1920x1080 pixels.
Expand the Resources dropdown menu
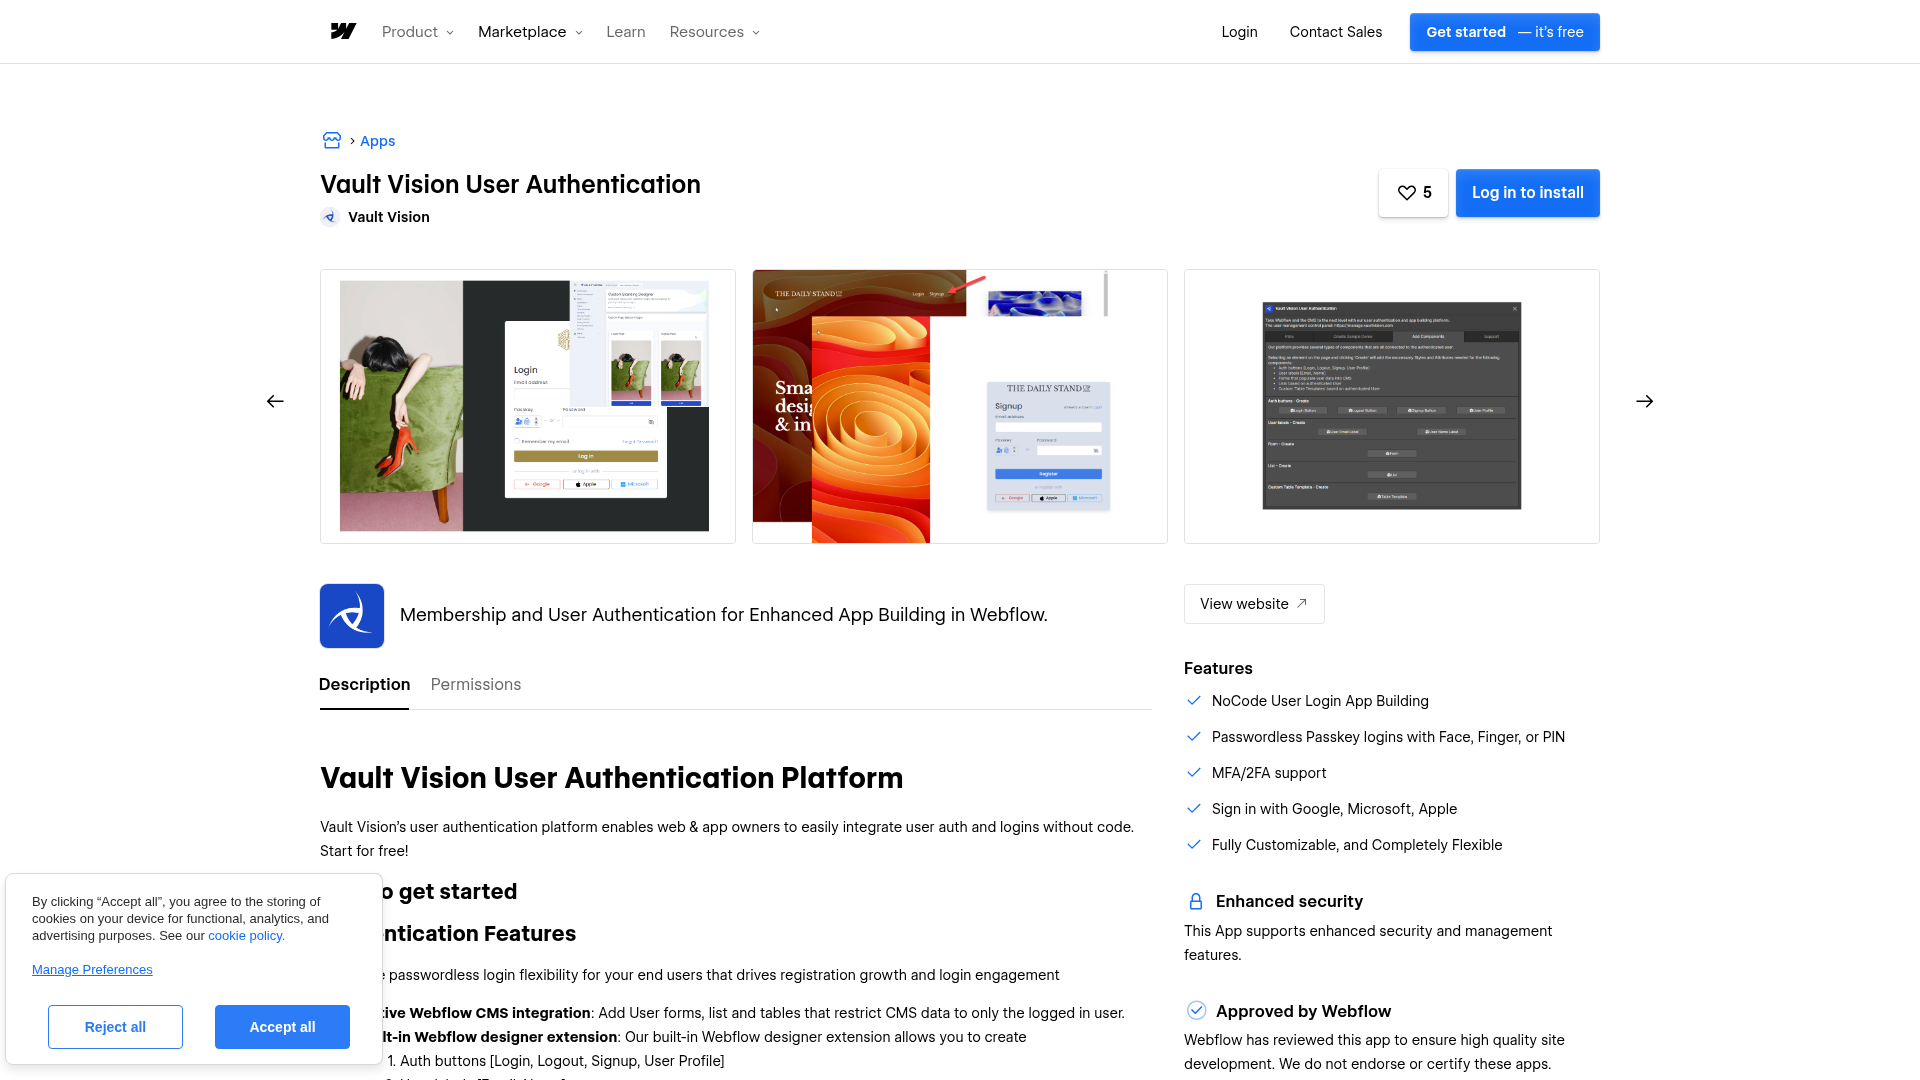pyautogui.click(x=714, y=32)
